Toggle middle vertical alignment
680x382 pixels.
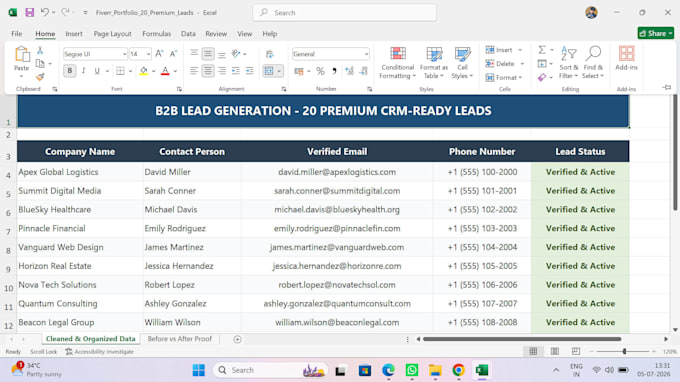[x=208, y=54]
